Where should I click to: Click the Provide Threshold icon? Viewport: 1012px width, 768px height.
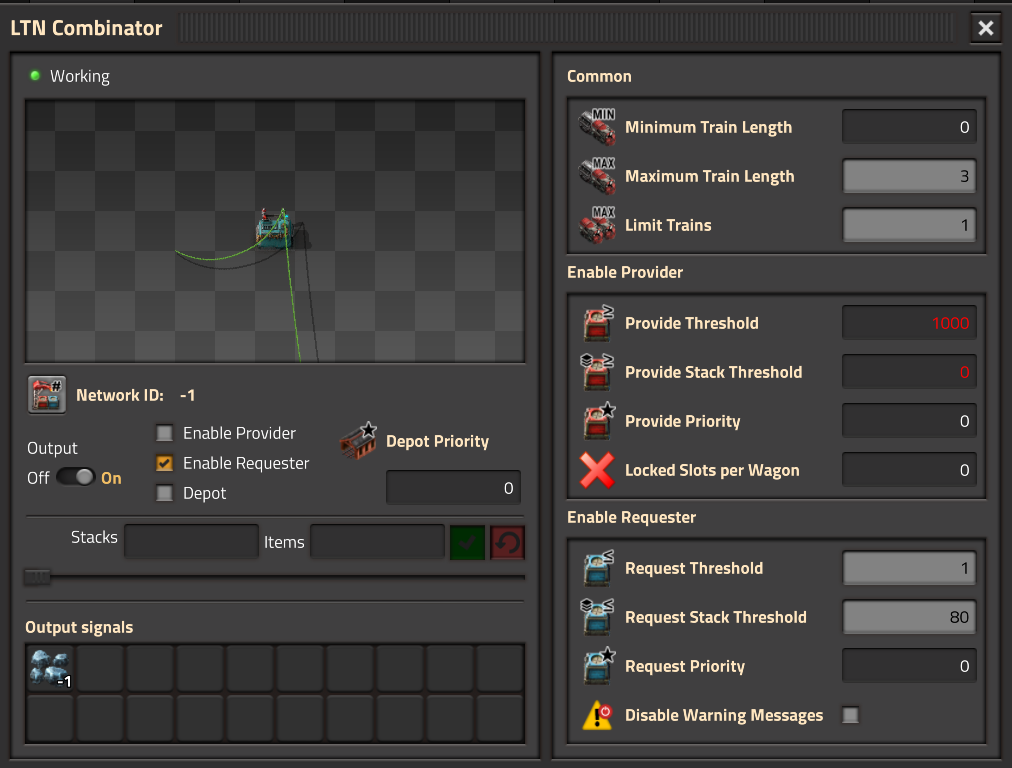click(597, 323)
